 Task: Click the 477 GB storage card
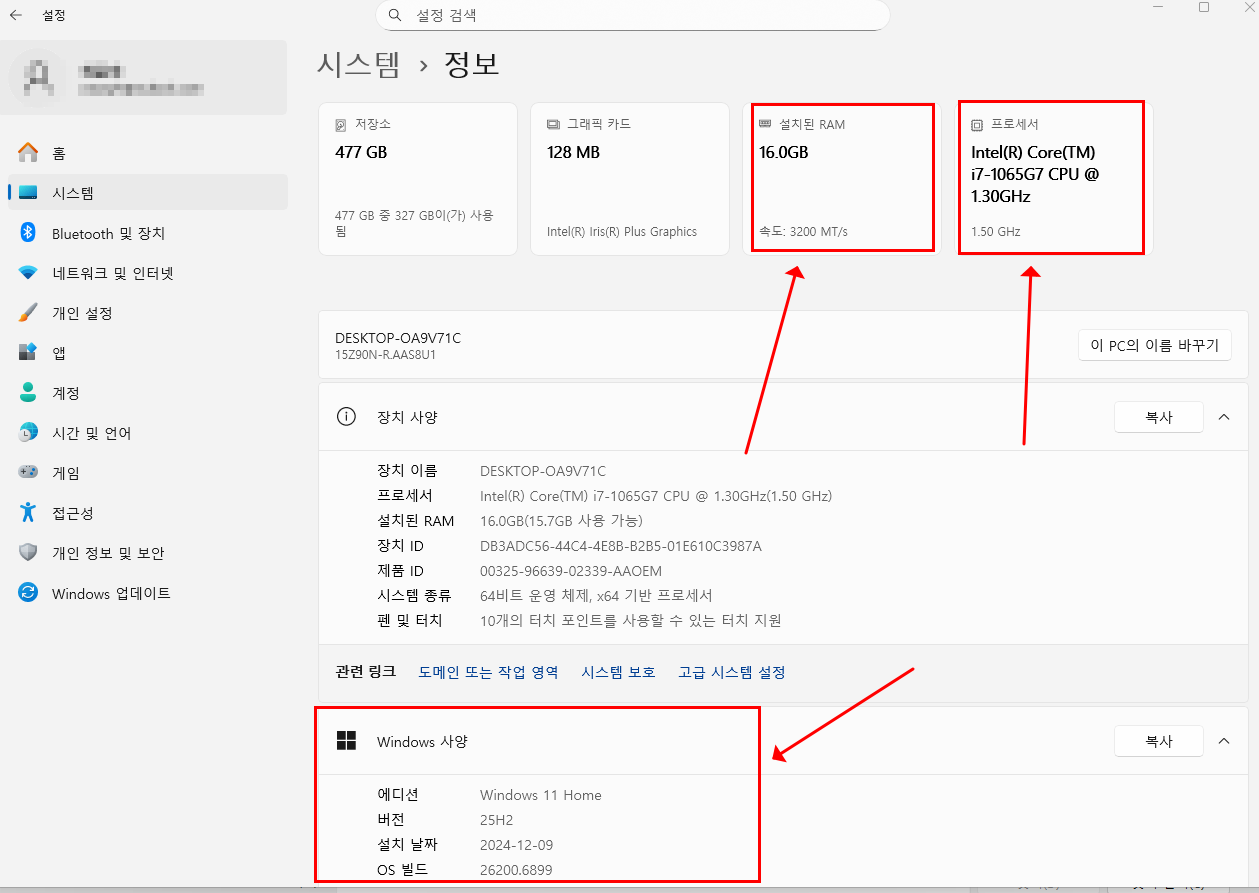pos(418,179)
